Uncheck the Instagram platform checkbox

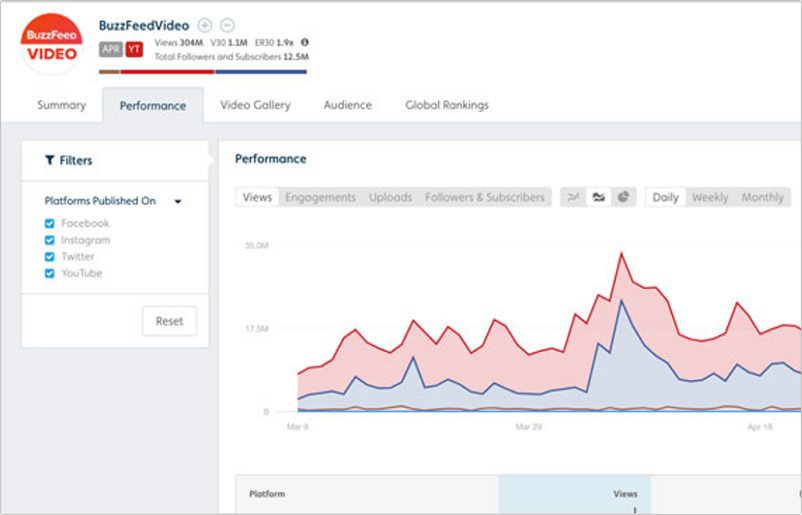(x=50, y=240)
